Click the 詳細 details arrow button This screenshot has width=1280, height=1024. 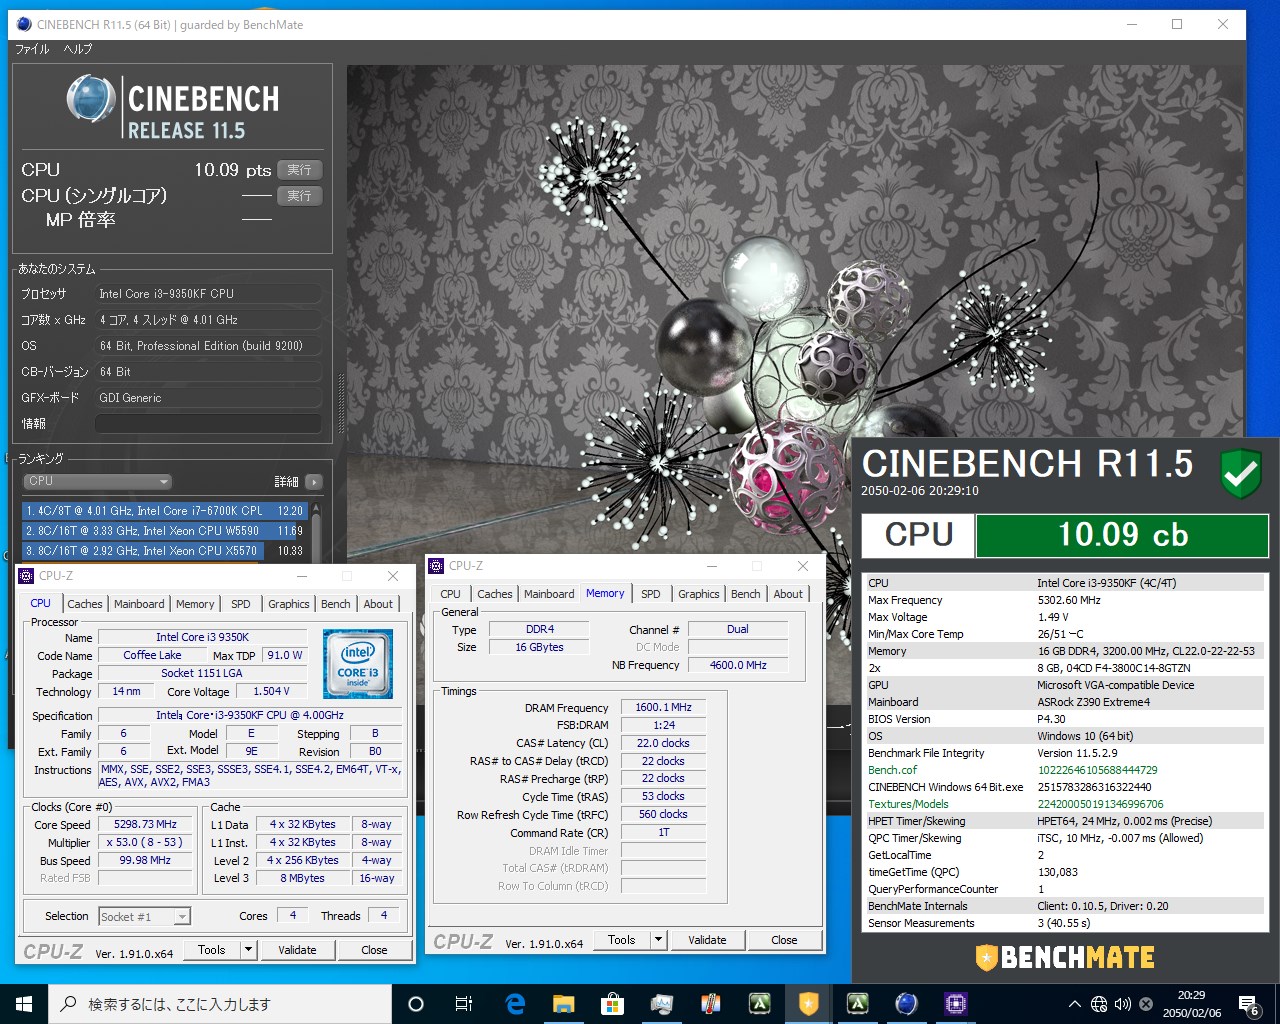[314, 482]
